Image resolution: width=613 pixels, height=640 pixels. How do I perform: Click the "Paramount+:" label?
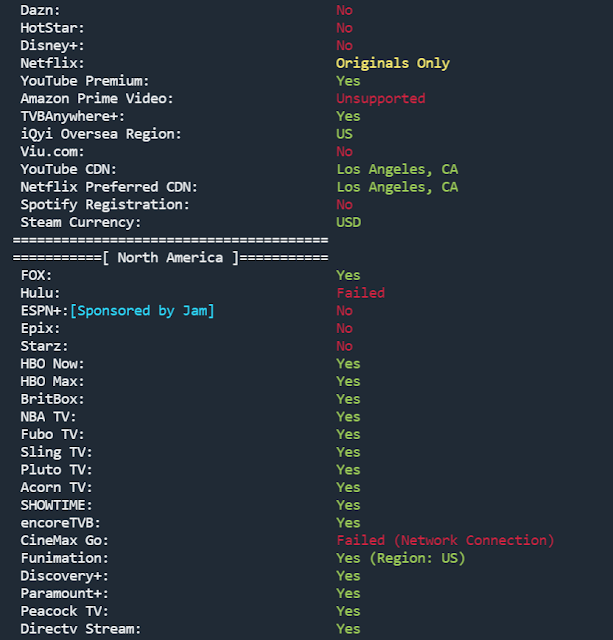coord(65,593)
